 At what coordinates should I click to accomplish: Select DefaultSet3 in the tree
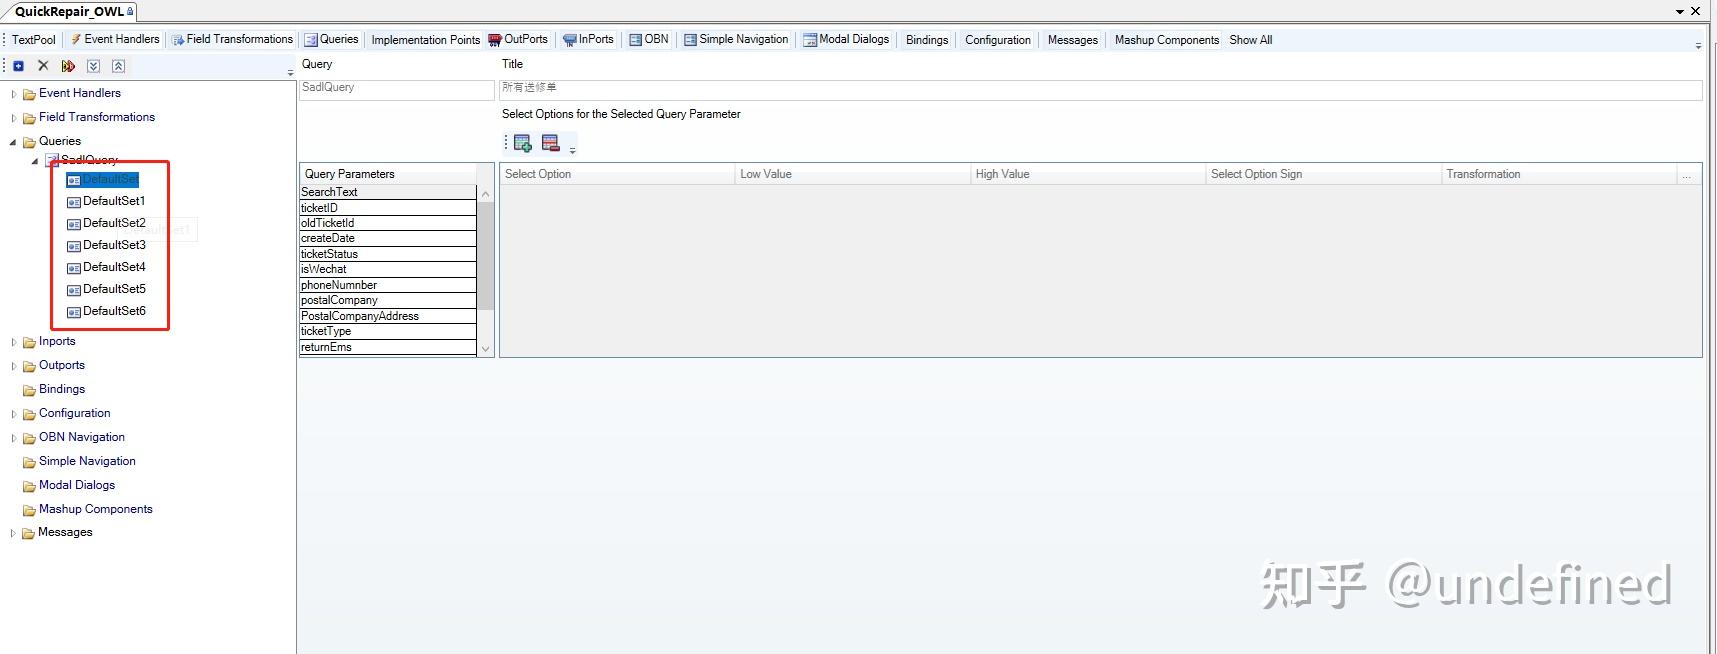(106, 245)
